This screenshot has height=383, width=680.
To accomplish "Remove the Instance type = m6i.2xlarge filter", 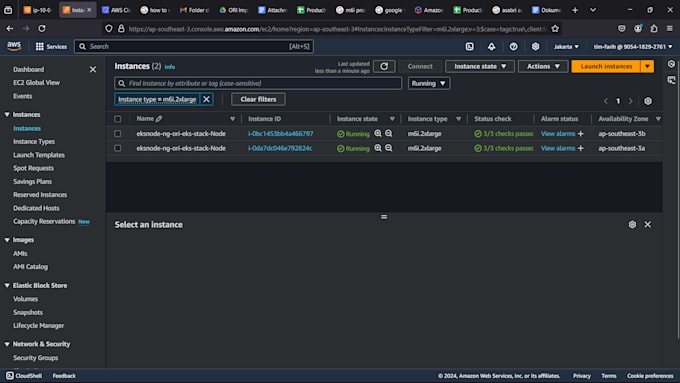I will 206,99.
